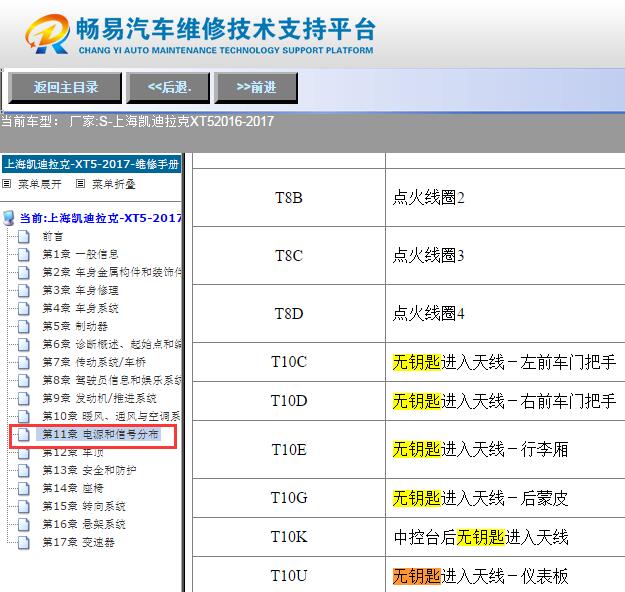Open 第5章 制动器

[x=75, y=326]
